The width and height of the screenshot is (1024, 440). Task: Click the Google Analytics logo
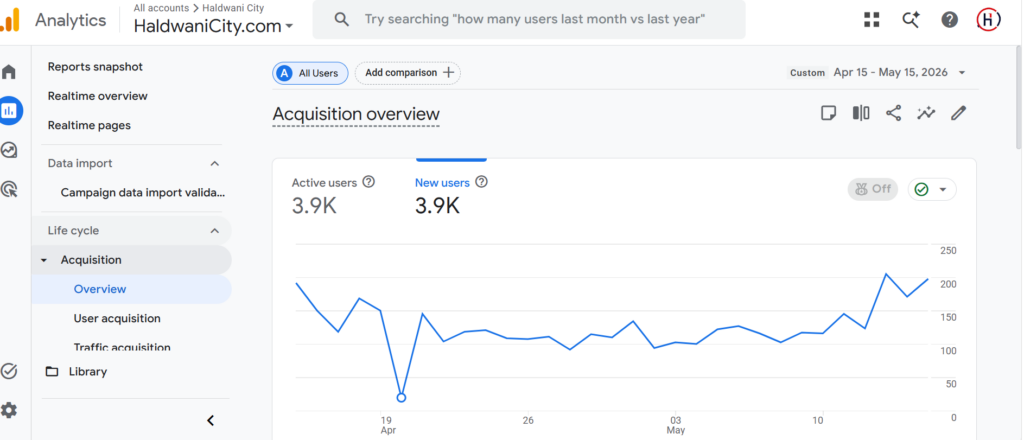point(10,20)
